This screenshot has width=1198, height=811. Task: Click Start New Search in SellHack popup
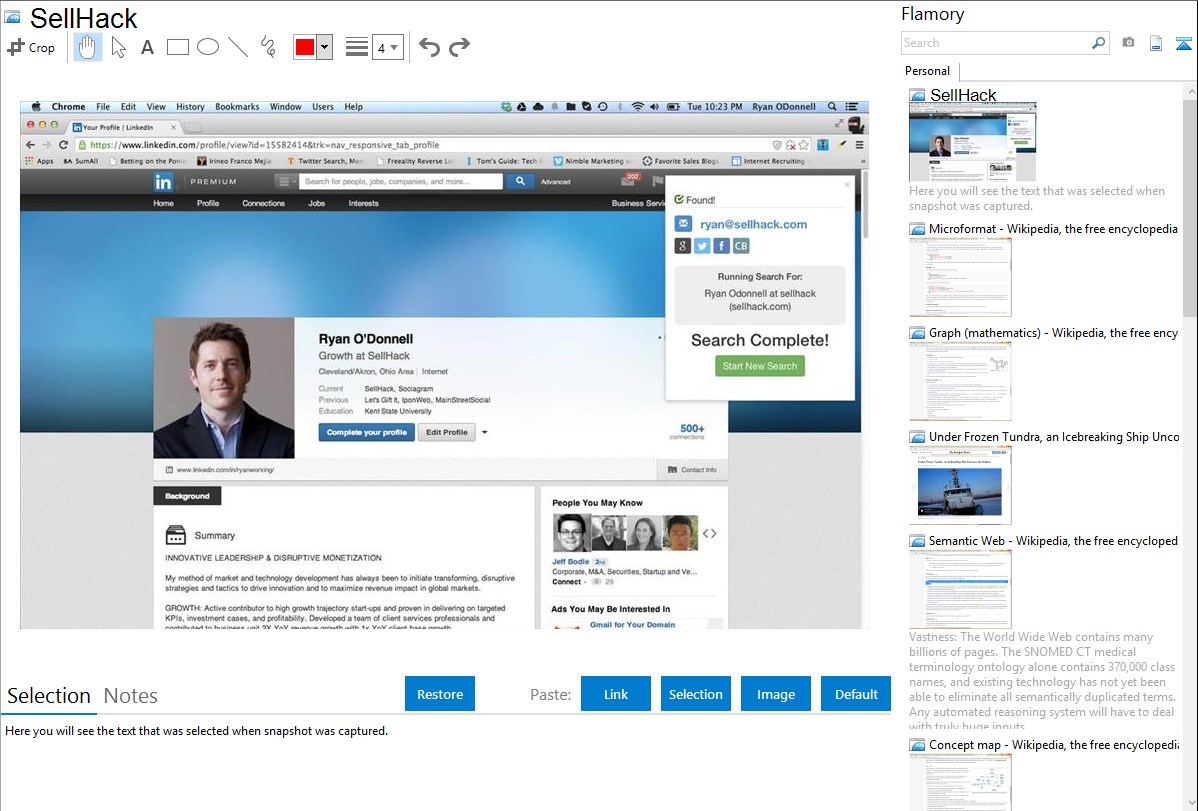point(759,366)
